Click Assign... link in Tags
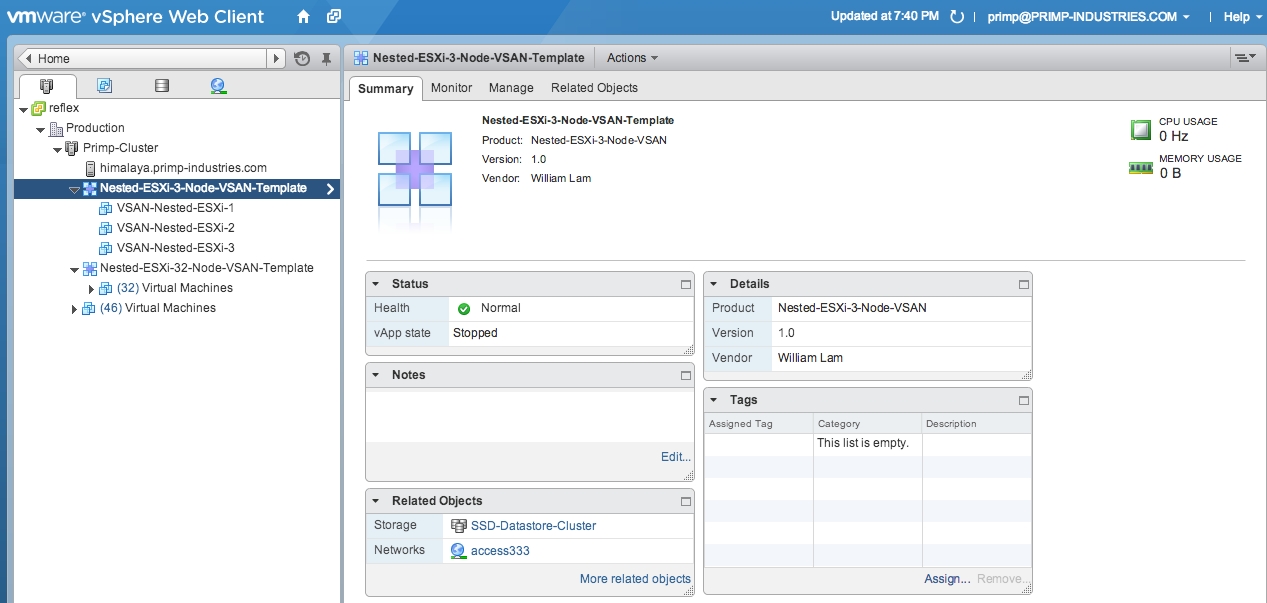The image size is (1267, 603). pos(947,579)
